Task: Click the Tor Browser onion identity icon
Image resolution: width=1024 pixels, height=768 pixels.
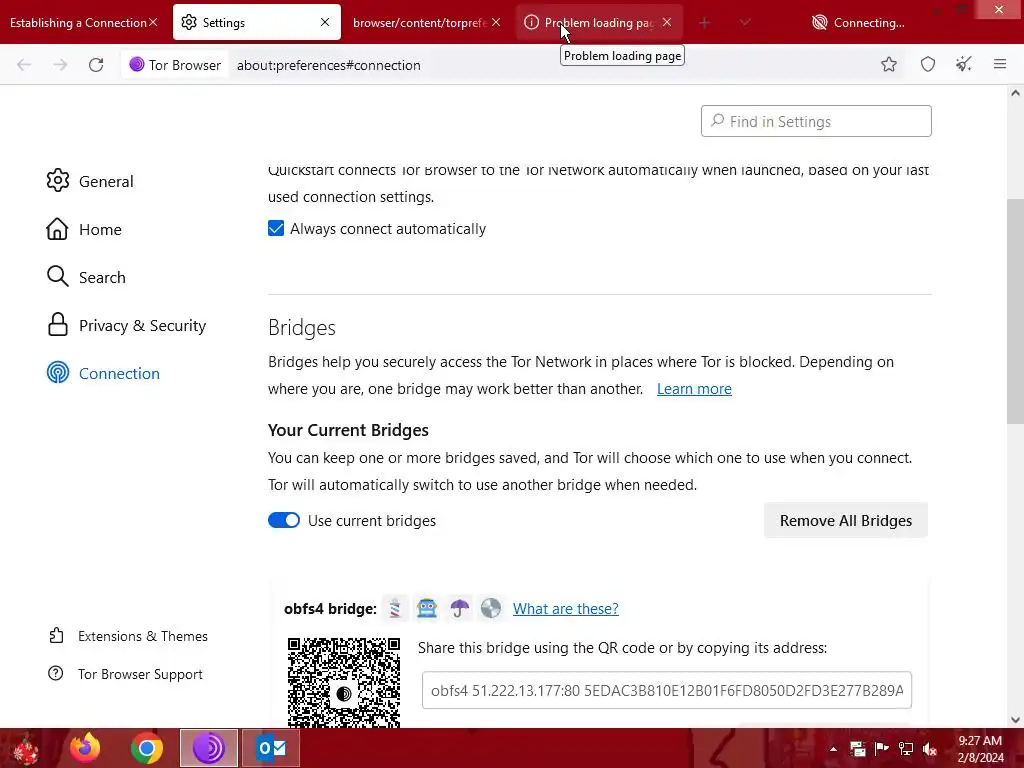Action: pyautogui.click(x=136, y=65)
